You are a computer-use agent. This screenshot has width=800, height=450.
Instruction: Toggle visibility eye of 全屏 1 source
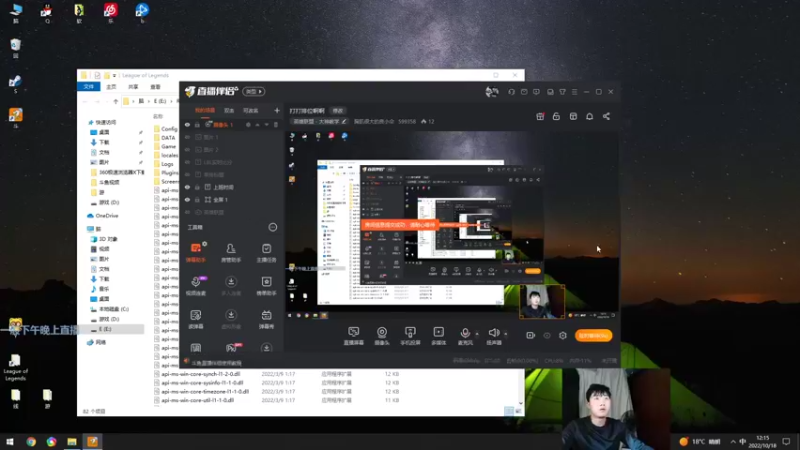pyautogui.click(x=187, y=199)
